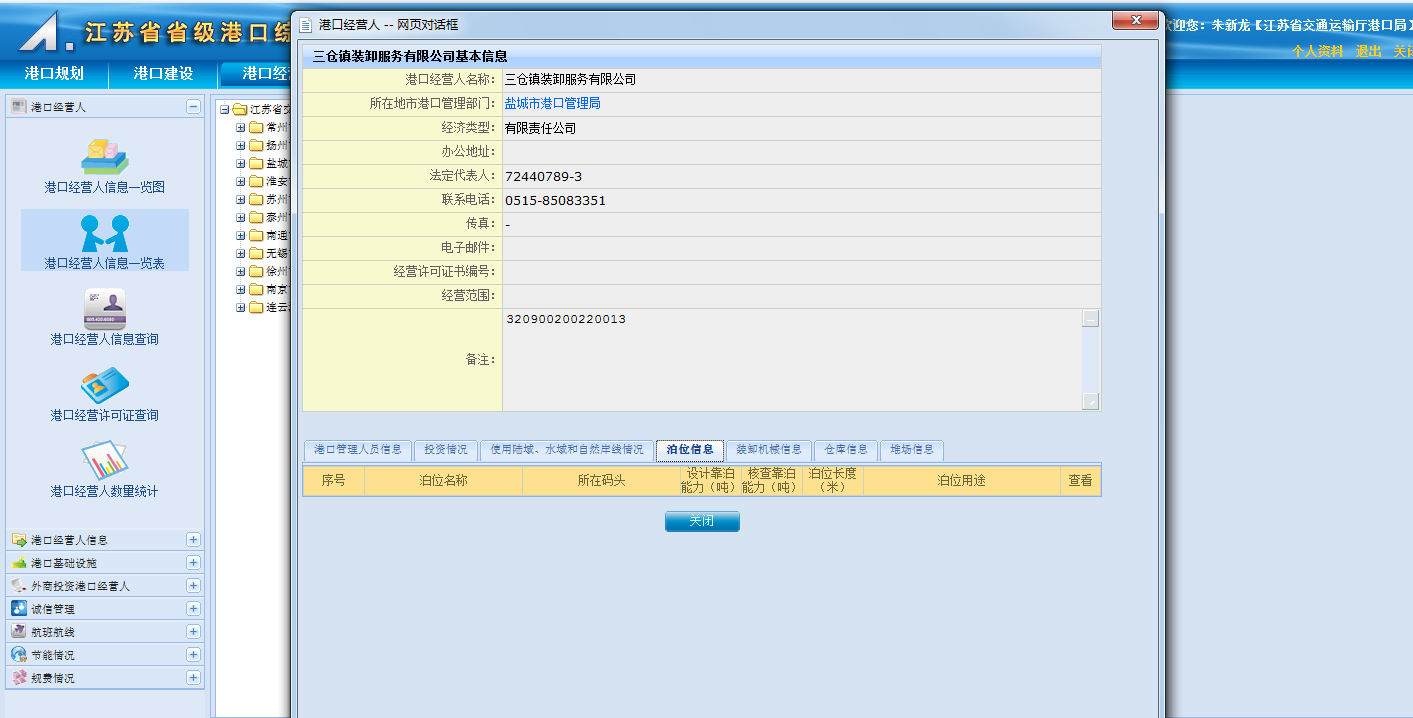Collapse the 港口经营人 sidebar panel

[193, 107]
